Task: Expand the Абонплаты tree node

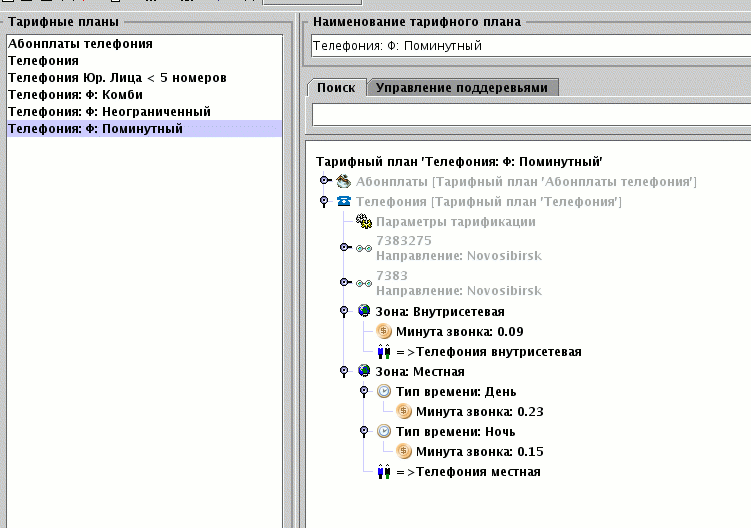Action: point(324,181)
